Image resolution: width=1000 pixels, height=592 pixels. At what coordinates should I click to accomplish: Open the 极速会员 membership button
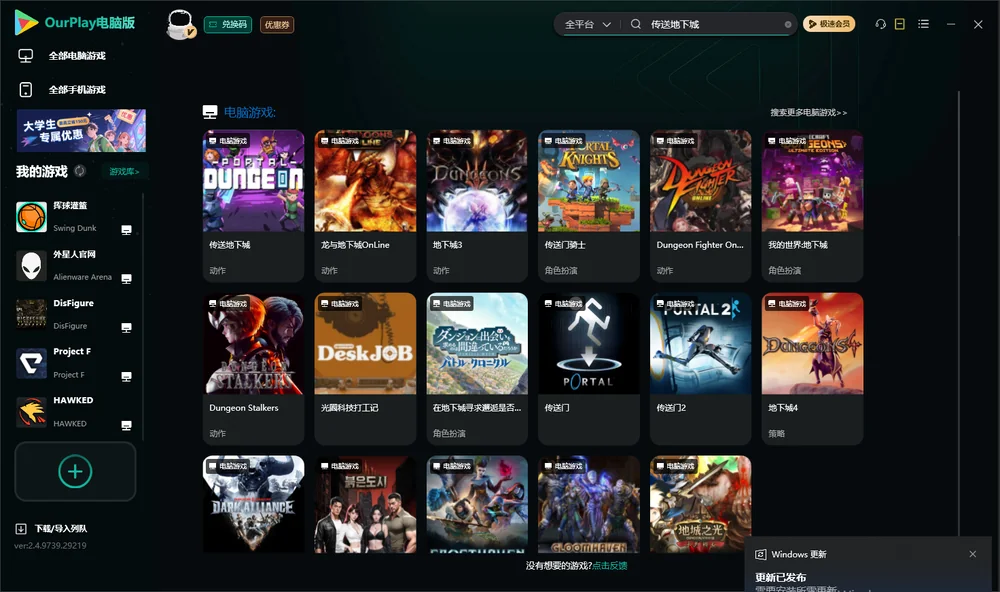click(x=829, y=24)
